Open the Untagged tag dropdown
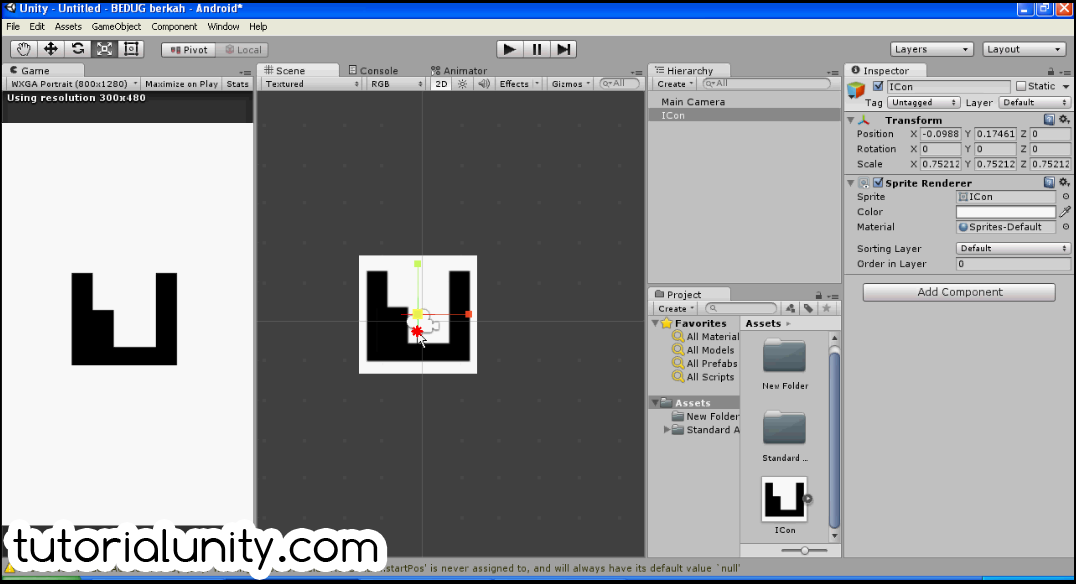The width and height of the screenshot is (1076, 584). coord(922,102)
